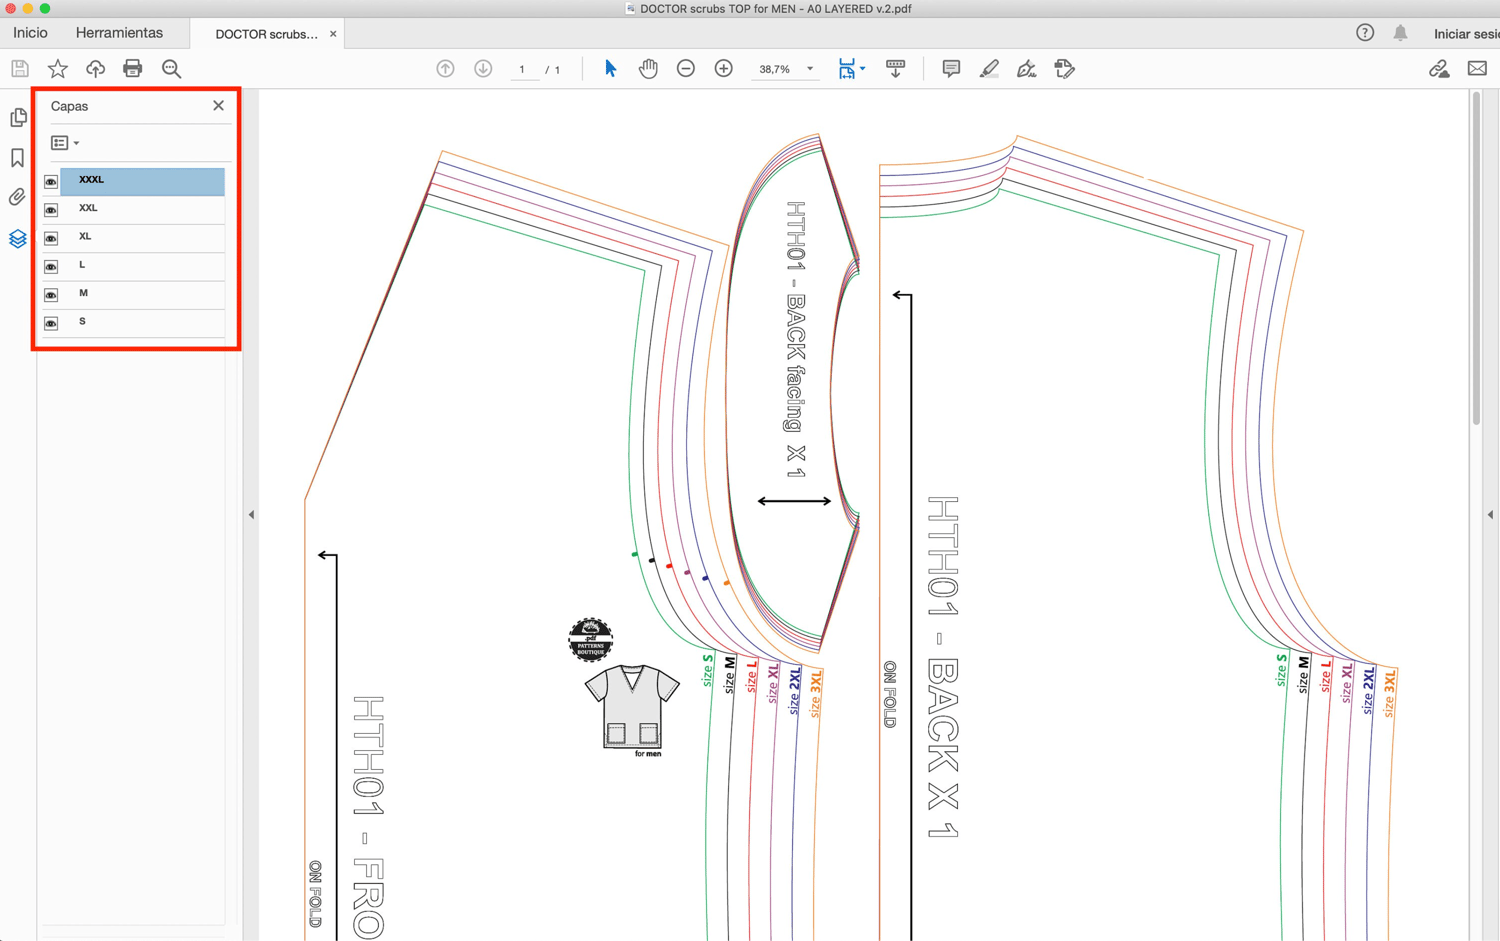Screen dimensions: 1500x941
Task: Share a link to the file
Action: coord(1439,69)
